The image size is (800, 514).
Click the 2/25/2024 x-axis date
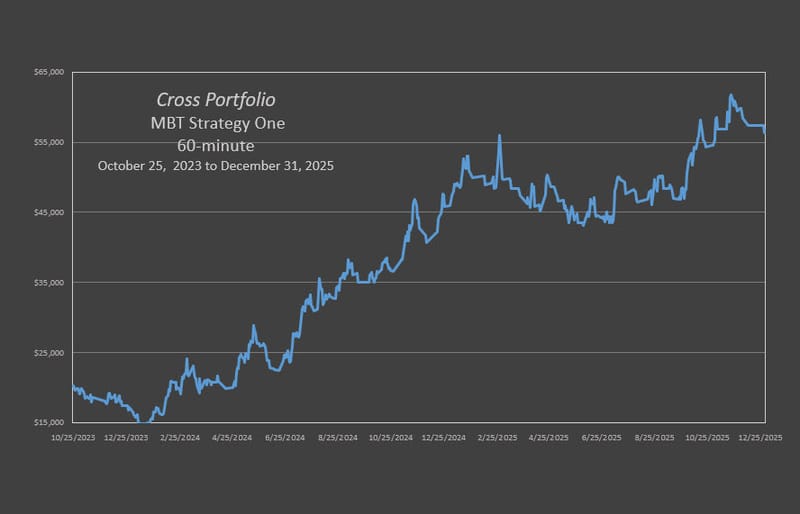[181, 438]
